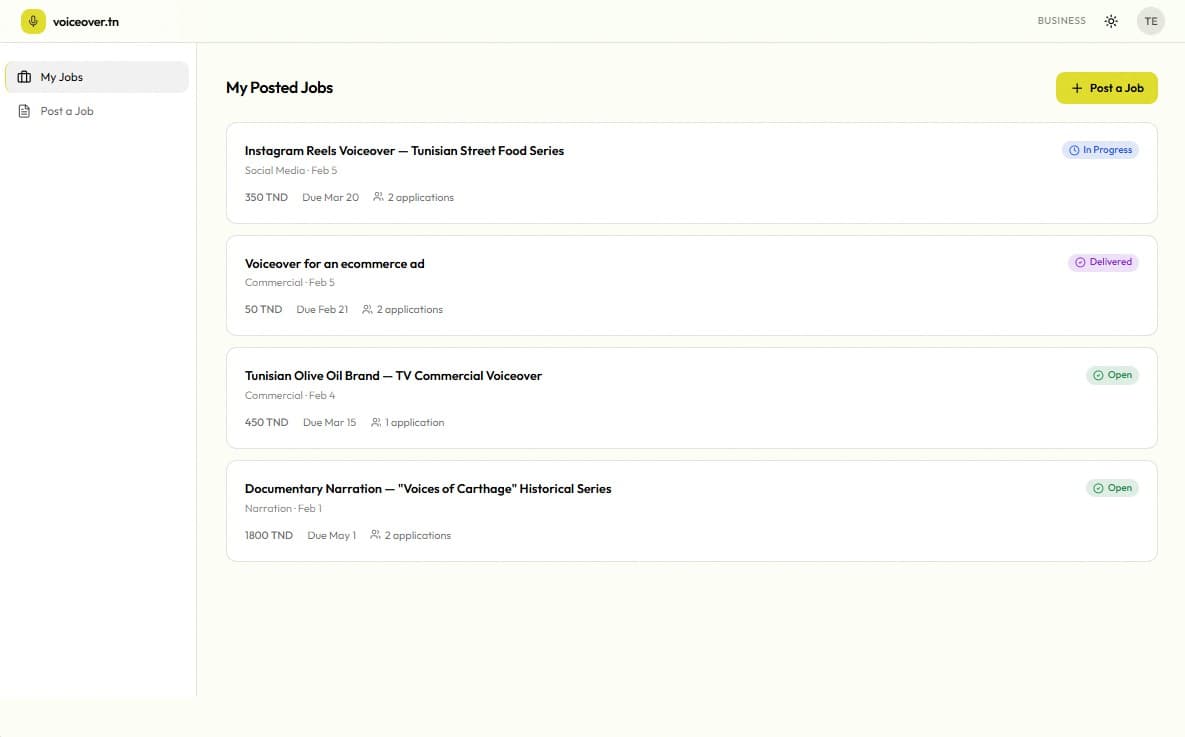Click the clock icon in the In Progress badge
Image resolution: width=1185 pixels, height=737 pixels.
pyautogui.click(x=1072, y=149)
